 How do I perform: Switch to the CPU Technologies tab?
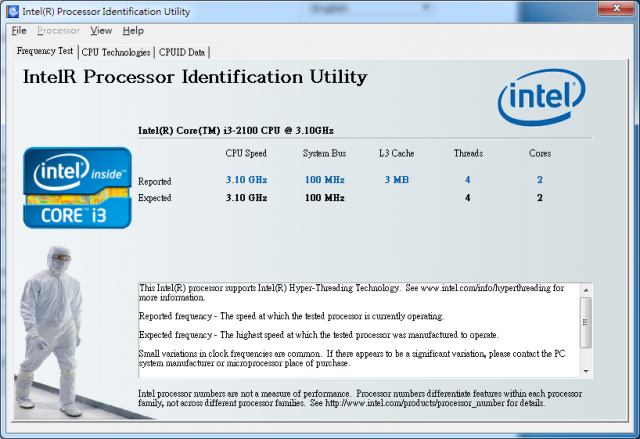[x=116, y=52]
